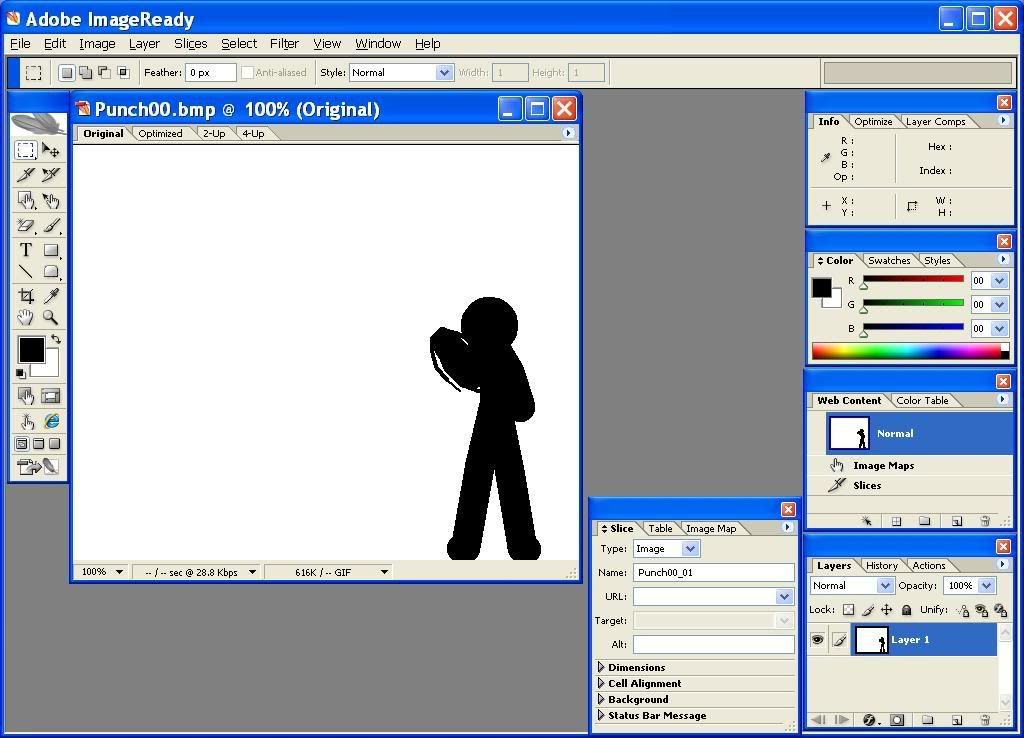Viewport: 1024px width, 738px height.
Task: Open the layer blend mode Normal dropdown
Action: (852, 586)
